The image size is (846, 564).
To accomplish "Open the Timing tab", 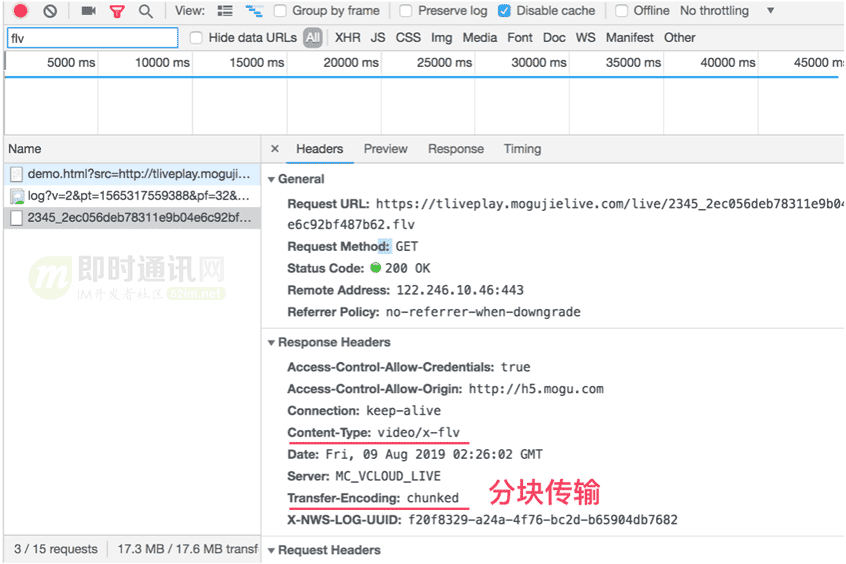I will click(x=522, y=149).
